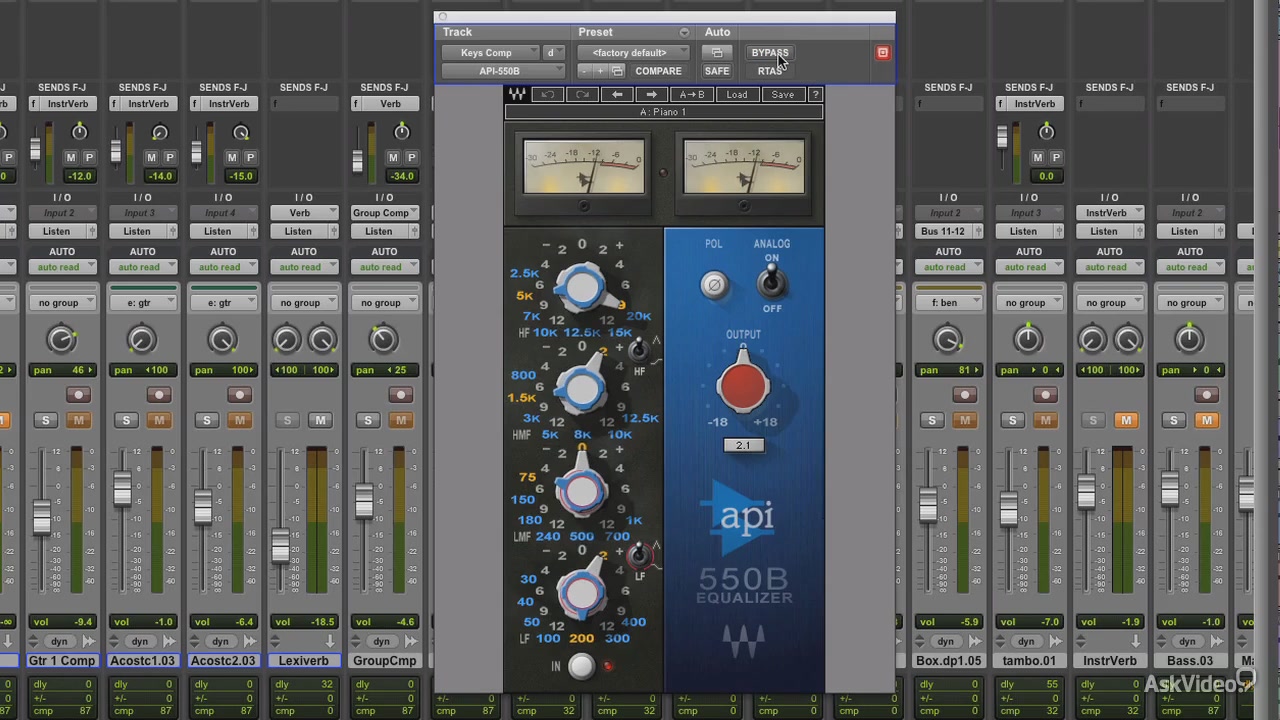
Task: Go to previous preset with left arrow
Action: coord(617,95)
